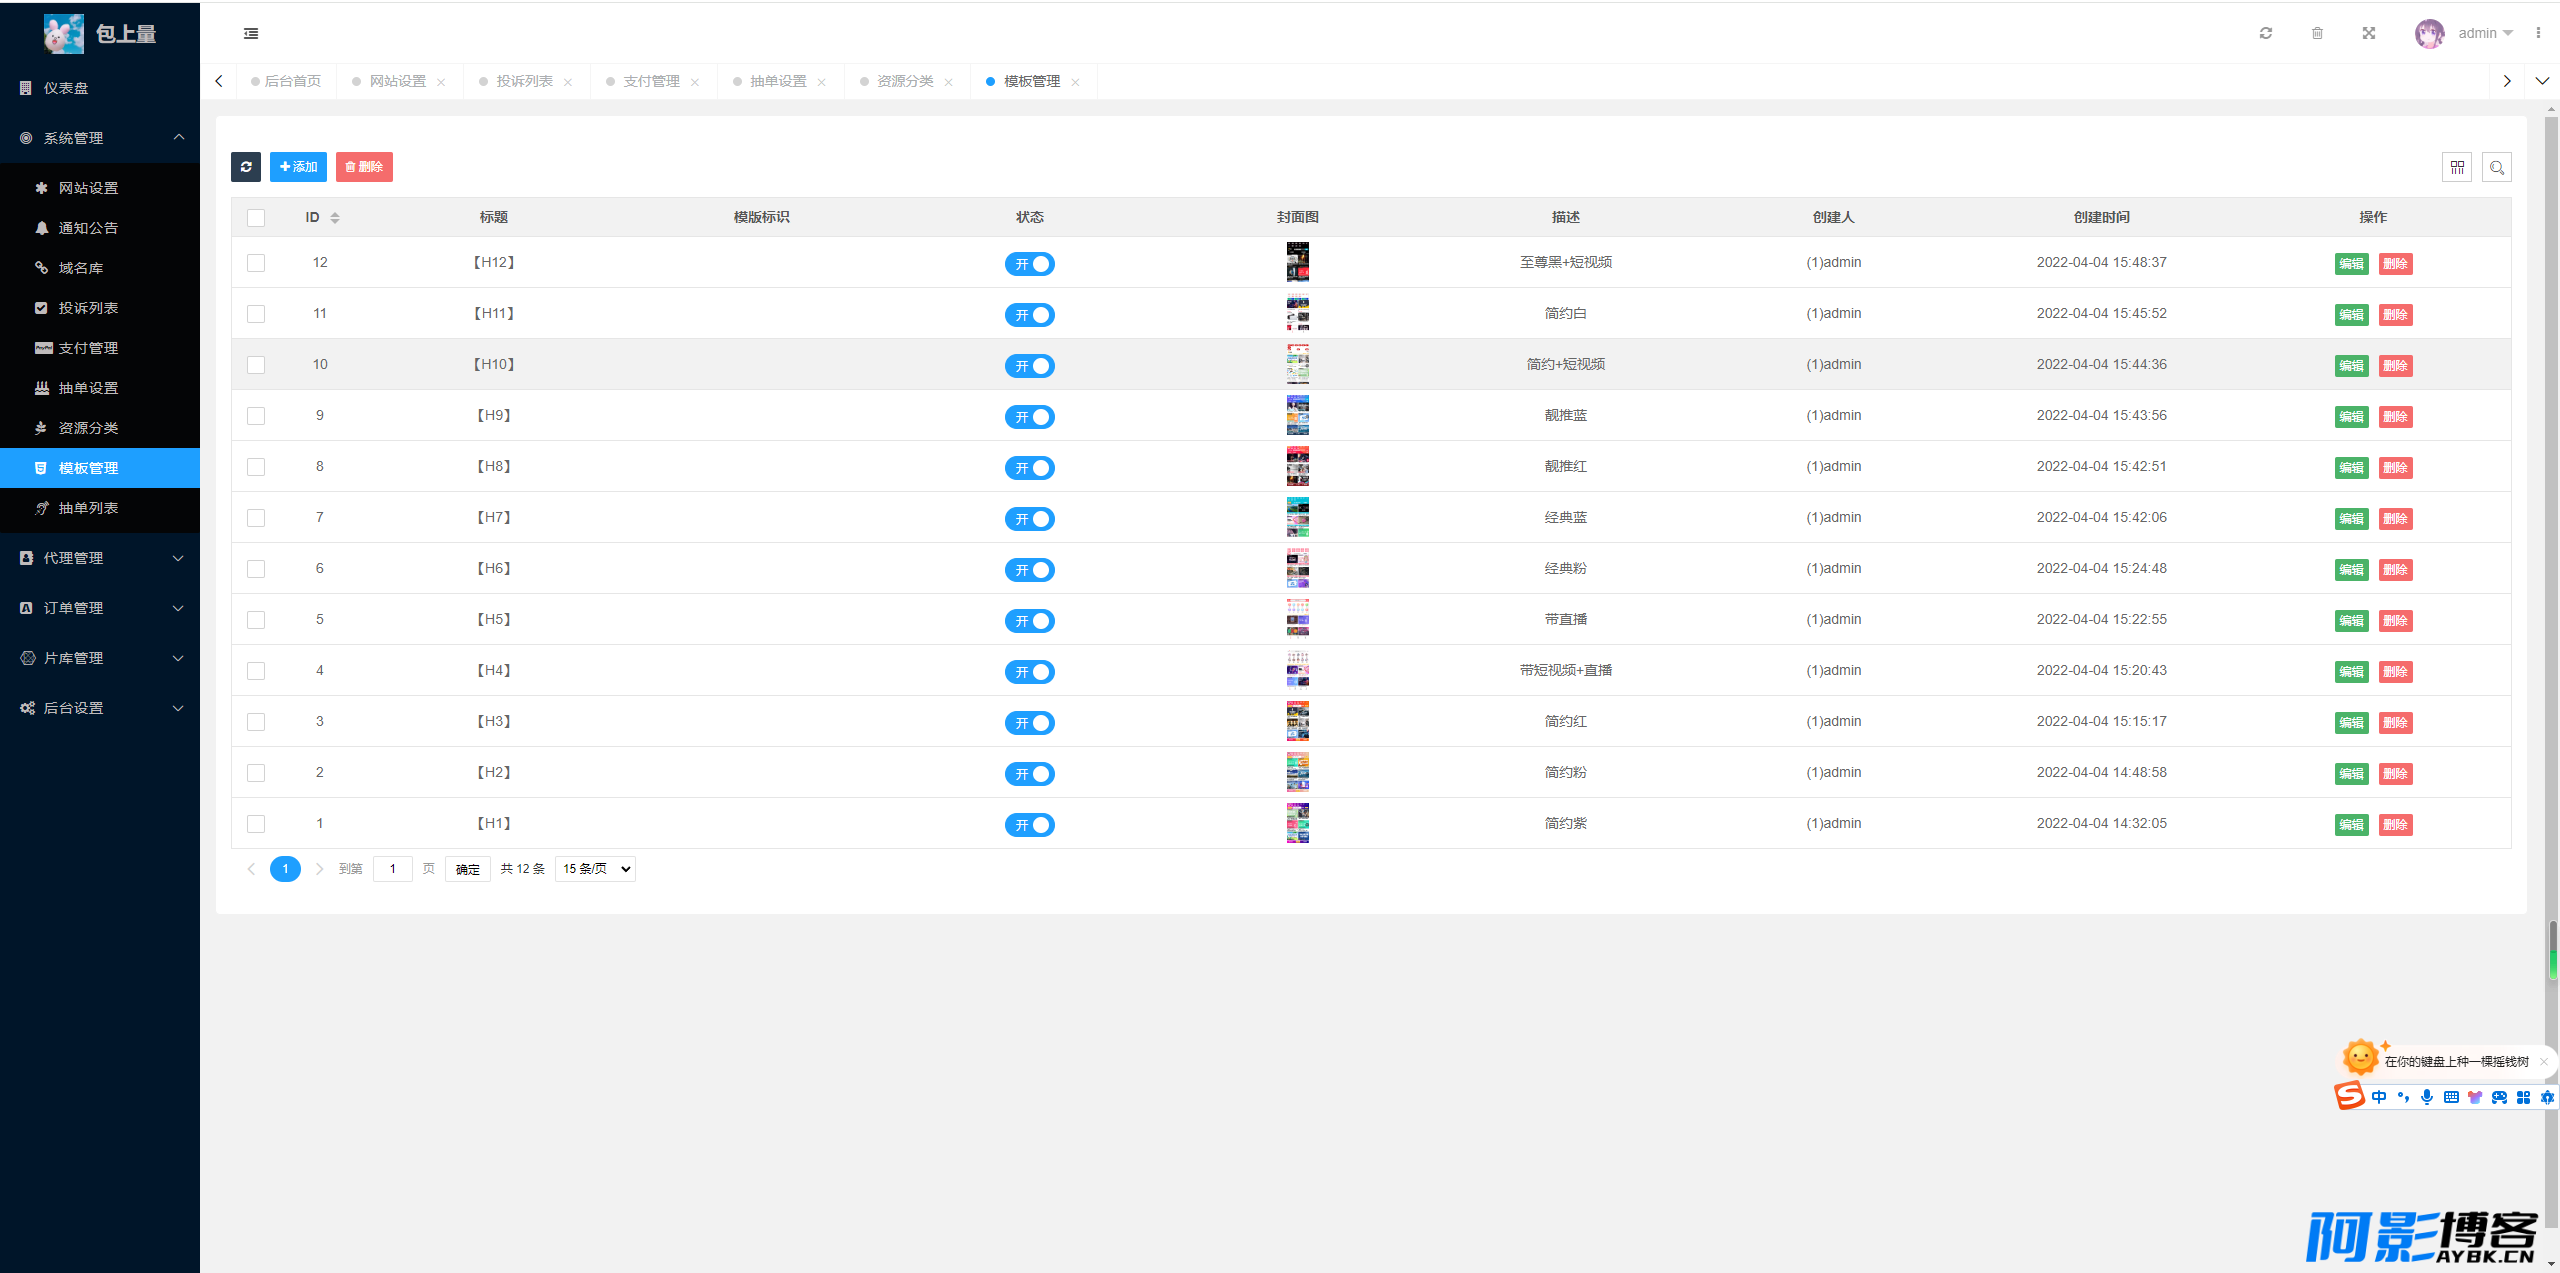Image resolution: width=2560 pixels, height=1273 pixels.
Task: Open the 15 条/页 page size dropdown
Action: pyautogui.click(x=595, y=869)
